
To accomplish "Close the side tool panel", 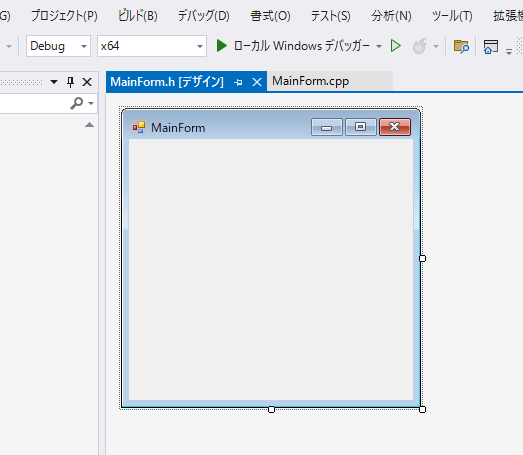I will click(87, 82).
